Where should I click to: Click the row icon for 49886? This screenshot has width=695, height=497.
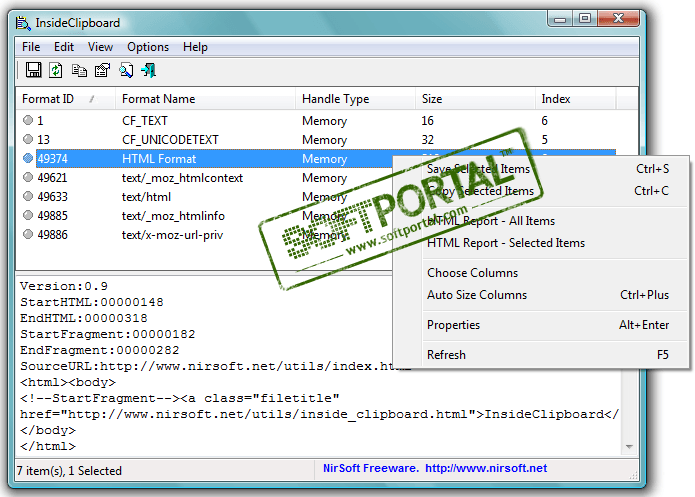coord(28,234)
